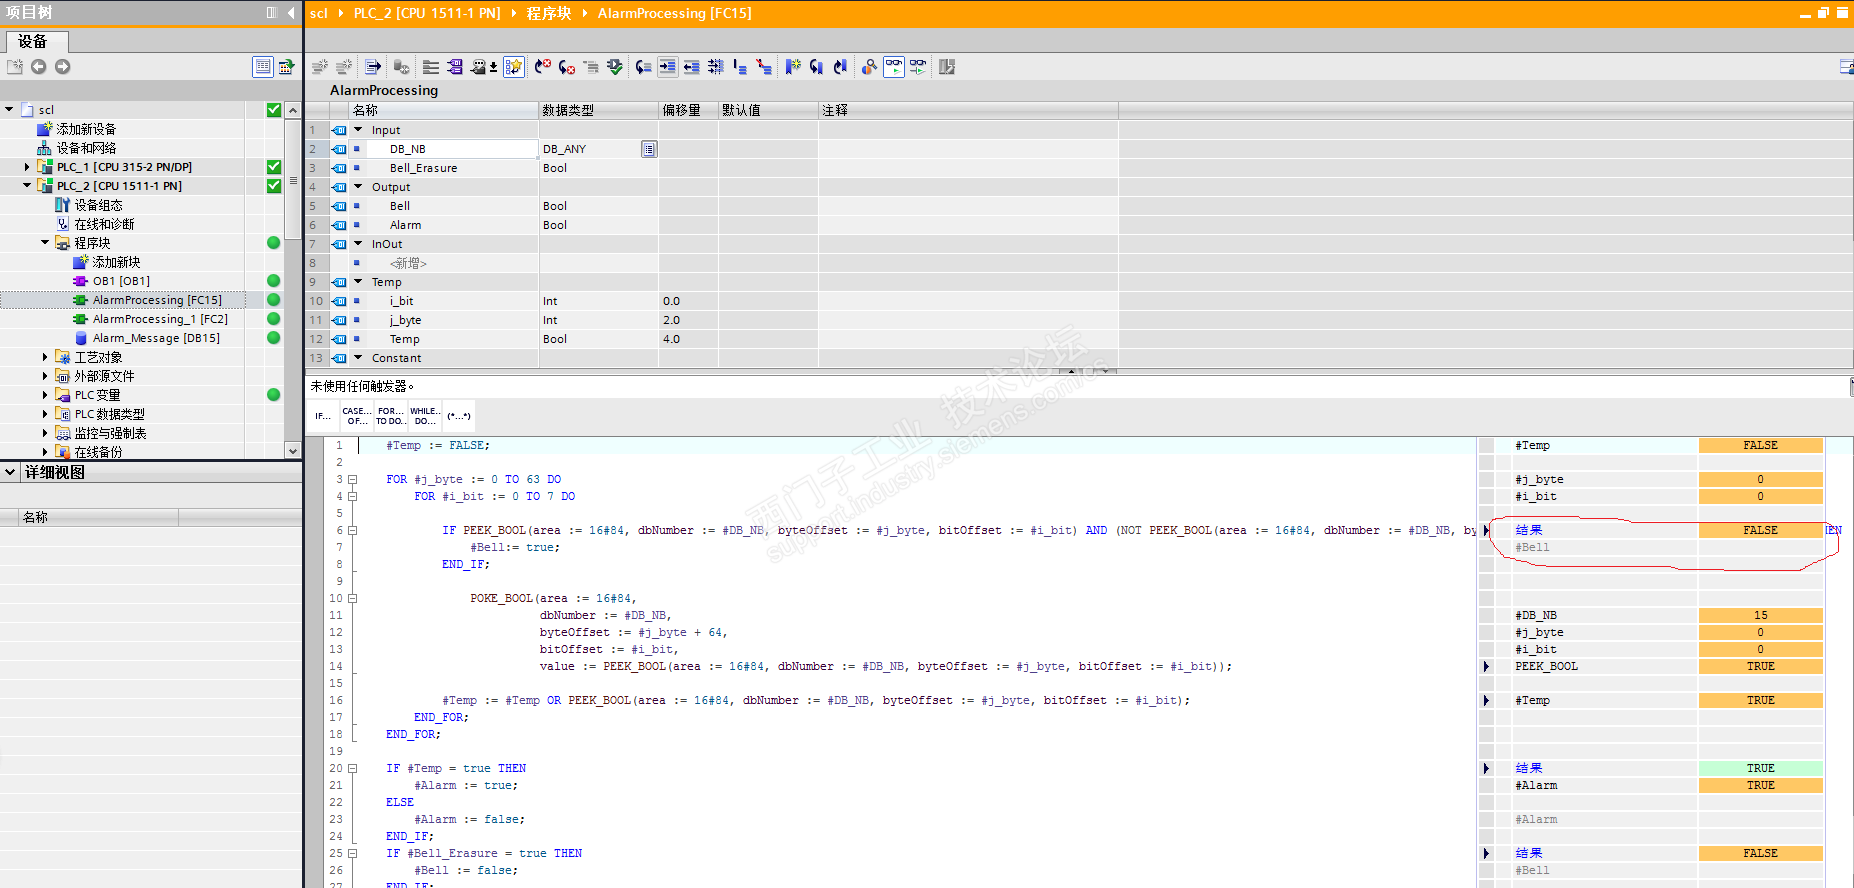Insert a WHILE... DO... statement template

pyautogui.click(x=424, y=416)
